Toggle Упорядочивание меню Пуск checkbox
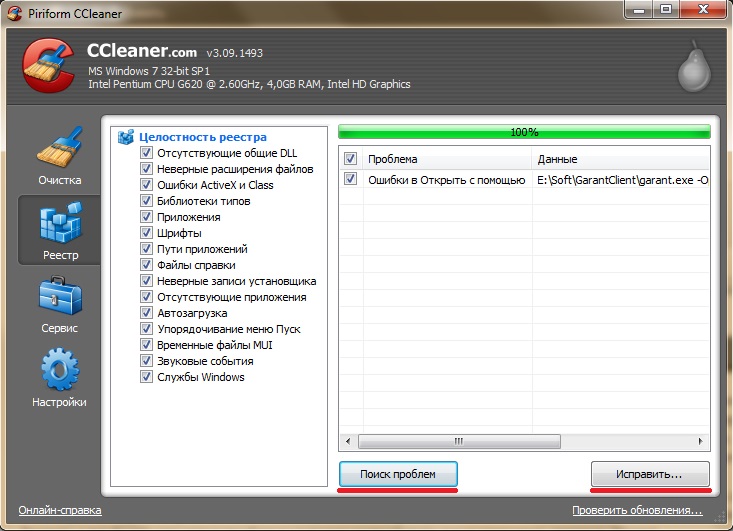Image resolution: width=733 pixels, height=531 pixels. coord(146,329)
